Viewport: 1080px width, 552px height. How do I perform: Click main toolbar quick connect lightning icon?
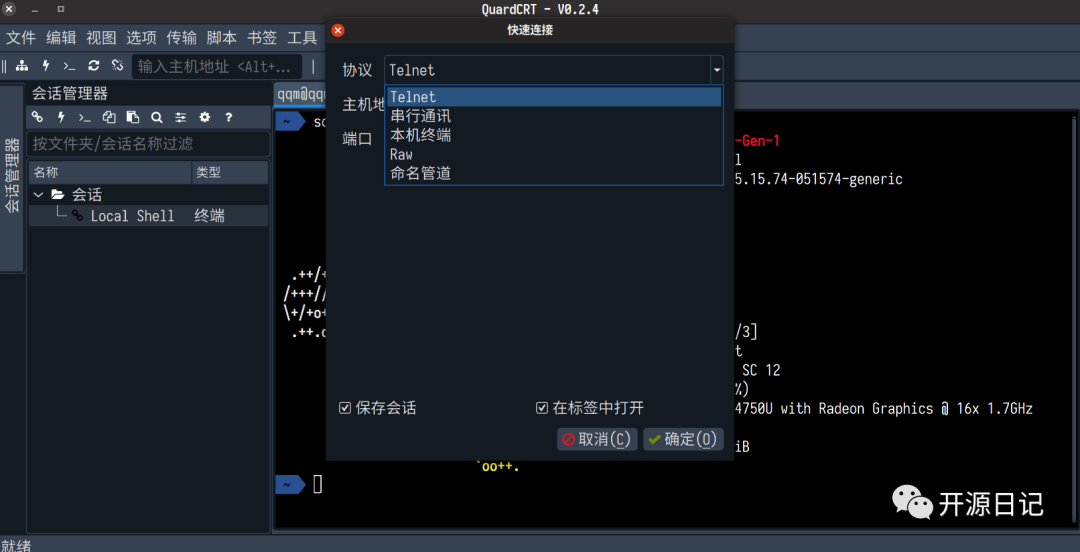click(x=46, y=66)
